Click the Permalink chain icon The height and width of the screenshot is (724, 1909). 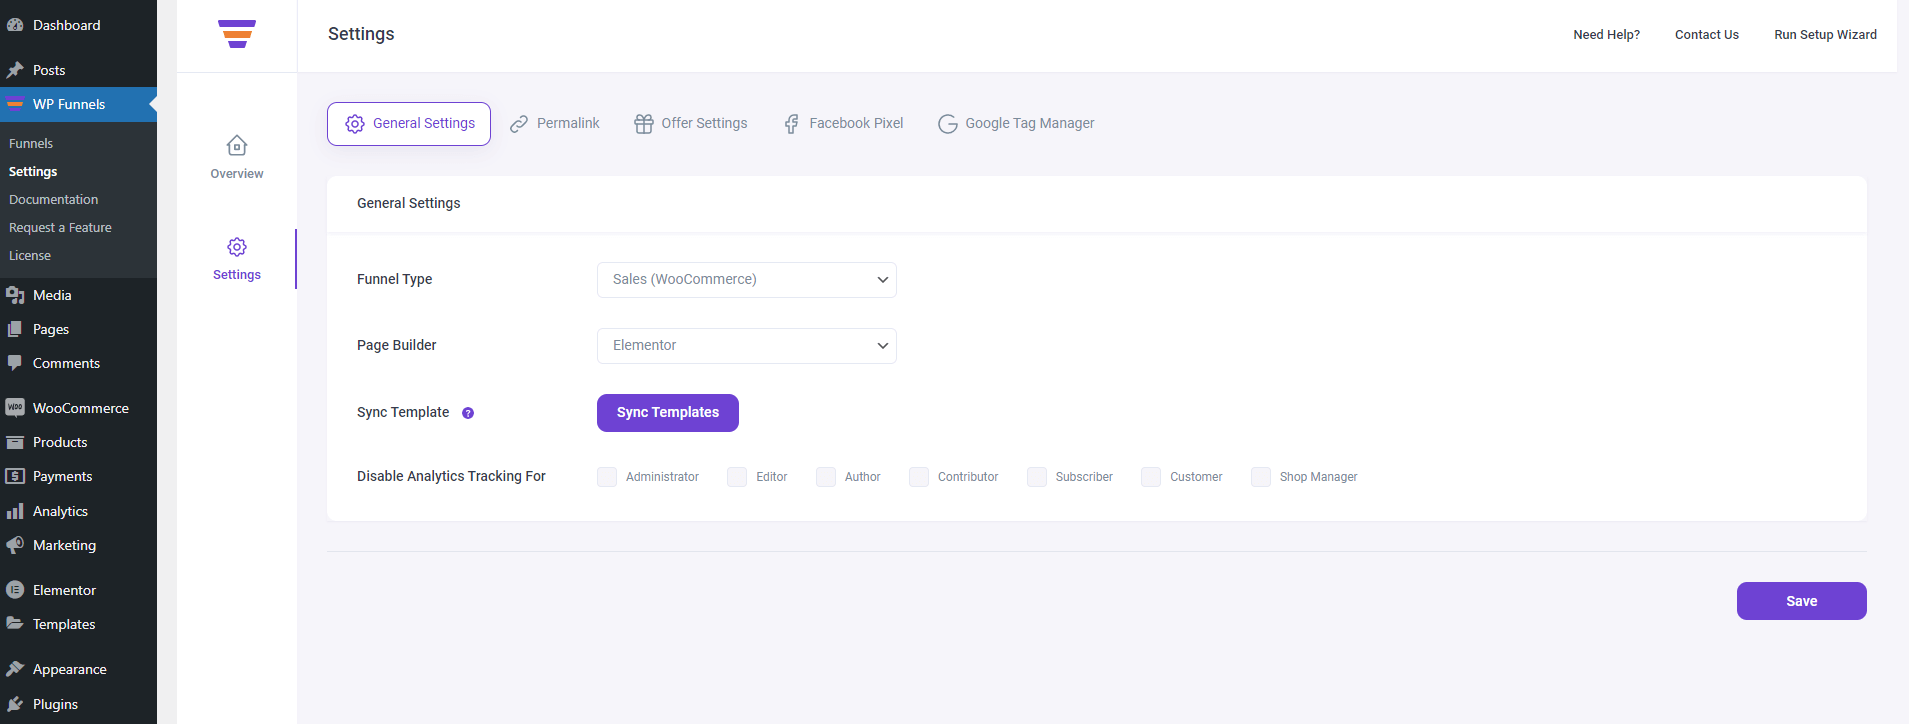[519, 124]
